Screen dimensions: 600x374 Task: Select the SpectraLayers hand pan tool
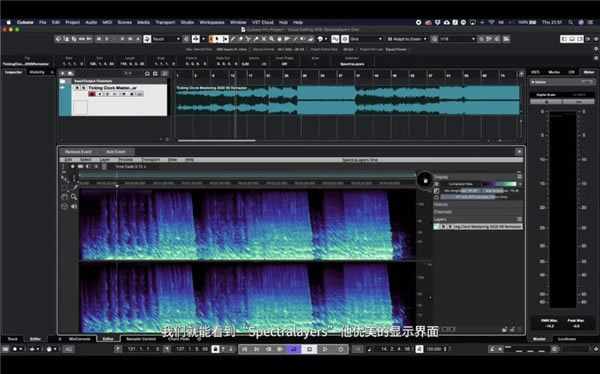(x=64, y=197)
